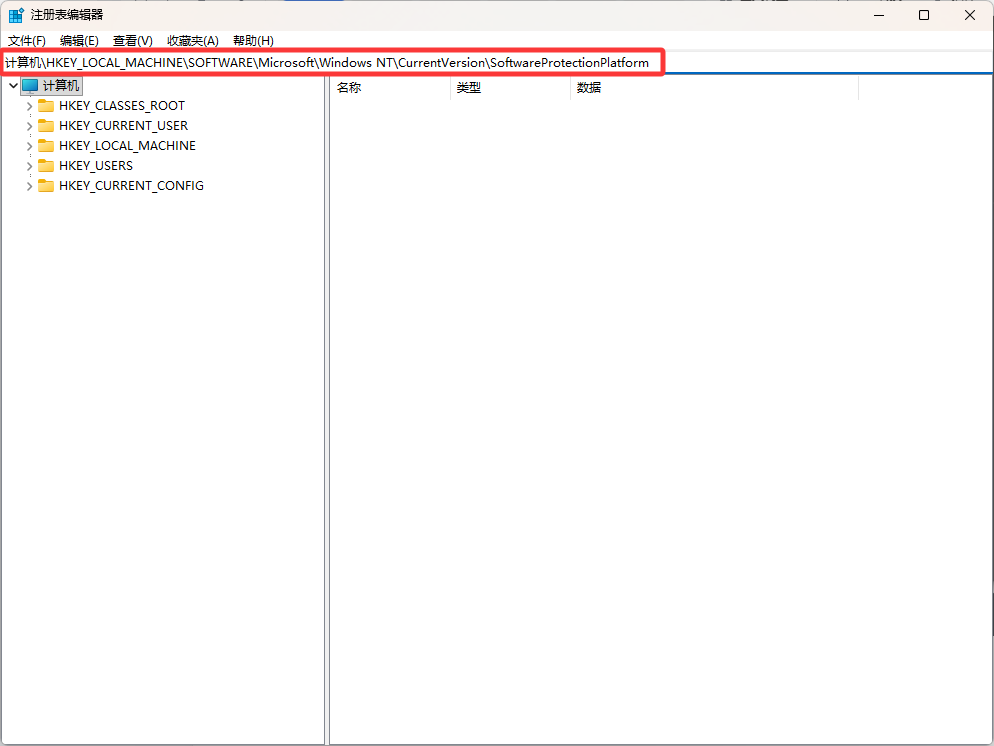Collapse the 计算机 root node
Image resolution: width=994 pixels, height=746 pixels.
pyautogui.click(x=12, y=86)
